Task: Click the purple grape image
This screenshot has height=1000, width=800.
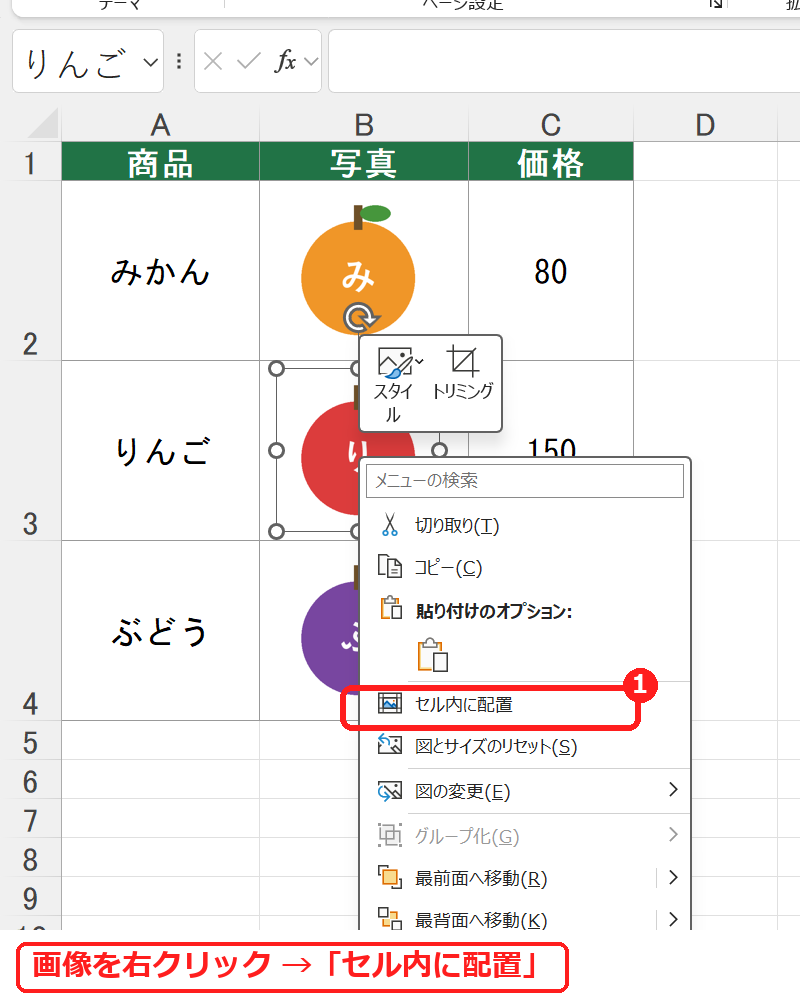Action: click(330, 635)
